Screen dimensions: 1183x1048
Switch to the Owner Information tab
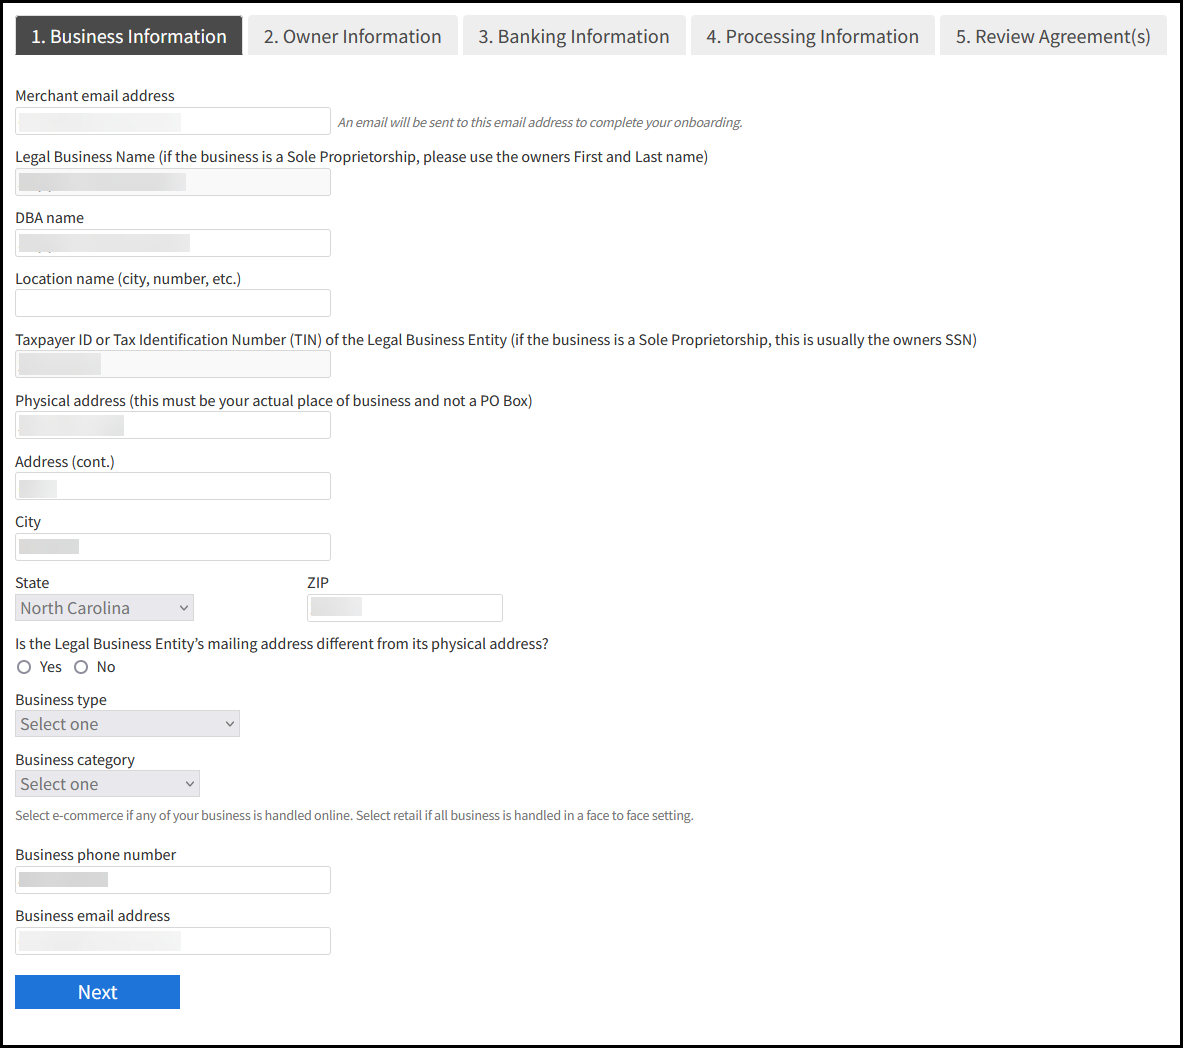coord(352,35)
